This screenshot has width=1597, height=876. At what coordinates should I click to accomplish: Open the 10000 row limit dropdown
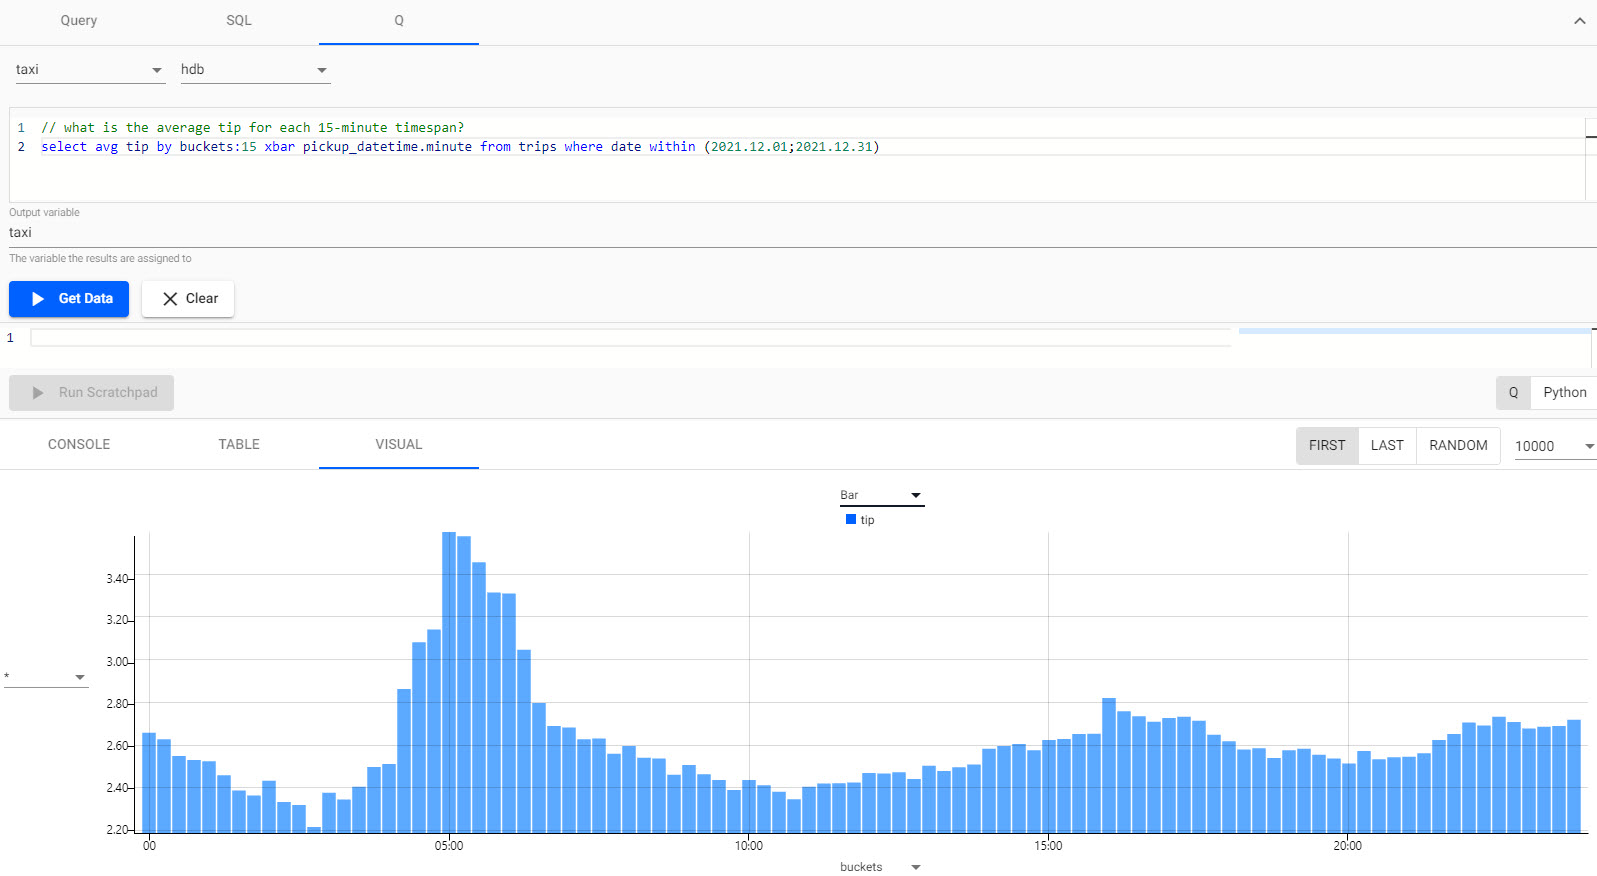(x=1554, y=447)
